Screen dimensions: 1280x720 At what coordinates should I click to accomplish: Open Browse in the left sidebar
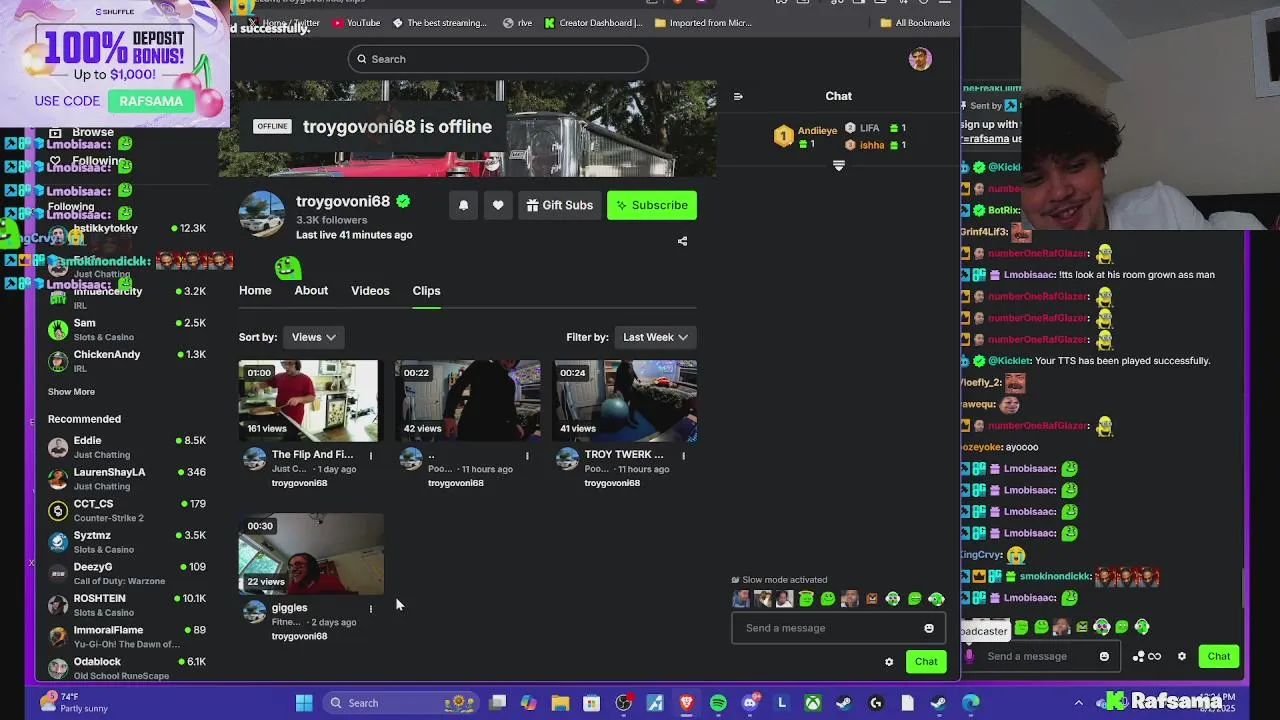click(x=82, y=132)
